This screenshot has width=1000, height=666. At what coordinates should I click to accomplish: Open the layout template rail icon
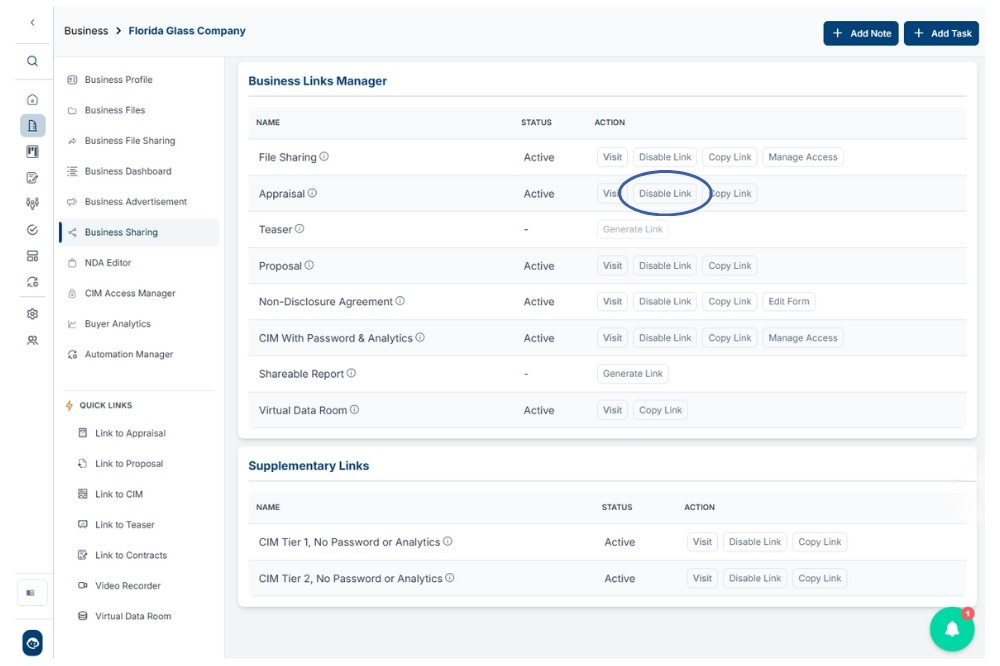[33, 256]
